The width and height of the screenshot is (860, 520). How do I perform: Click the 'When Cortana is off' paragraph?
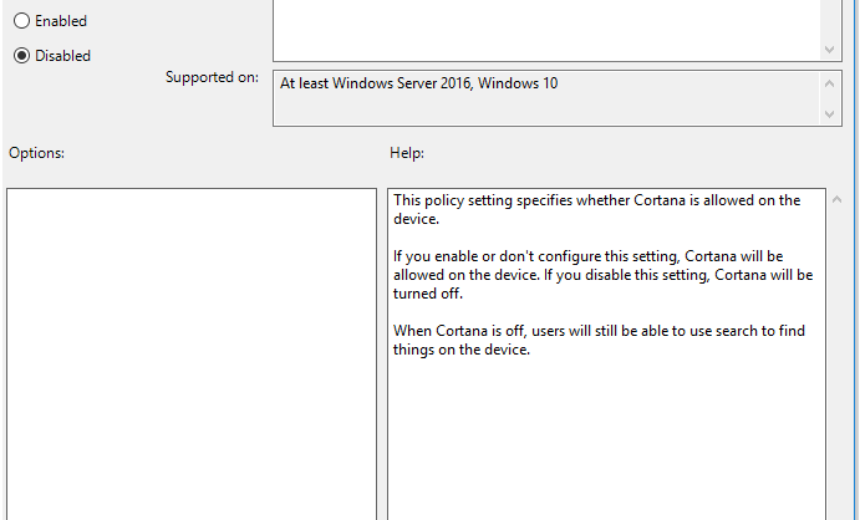tap(598, 340)
